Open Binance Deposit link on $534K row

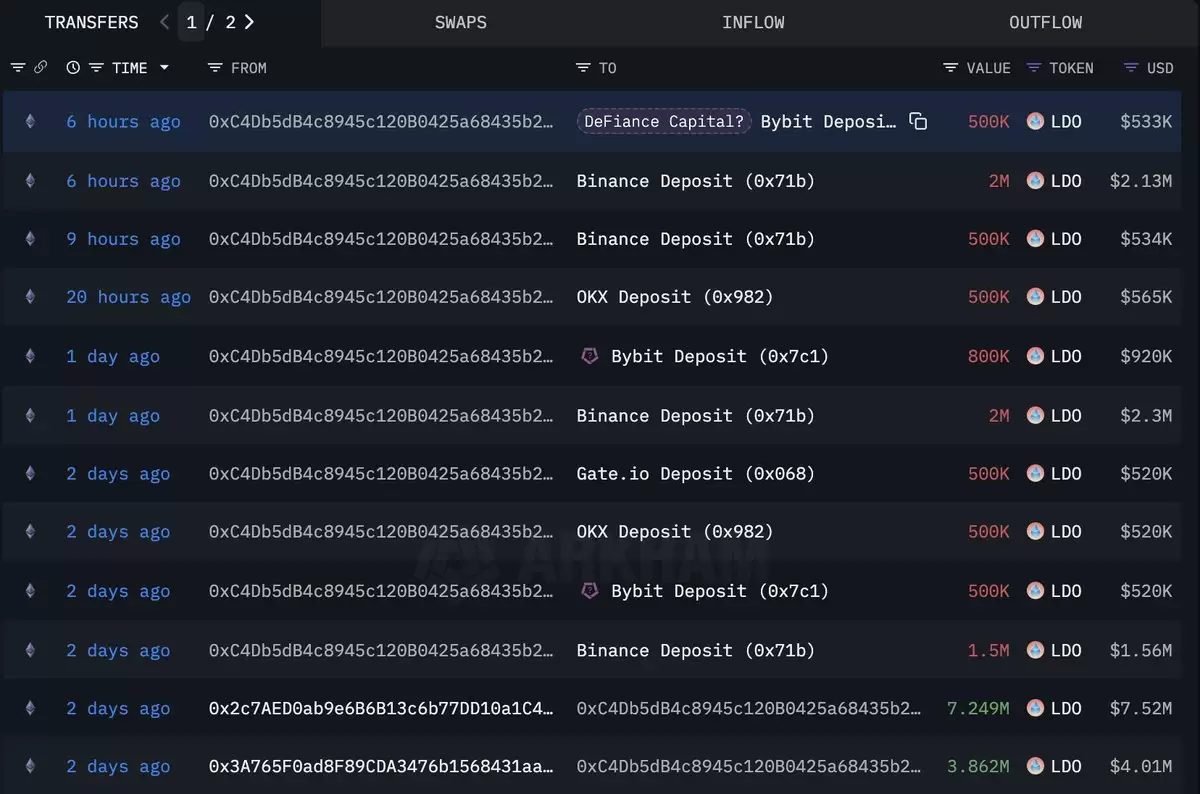click(x=695, y=239)
